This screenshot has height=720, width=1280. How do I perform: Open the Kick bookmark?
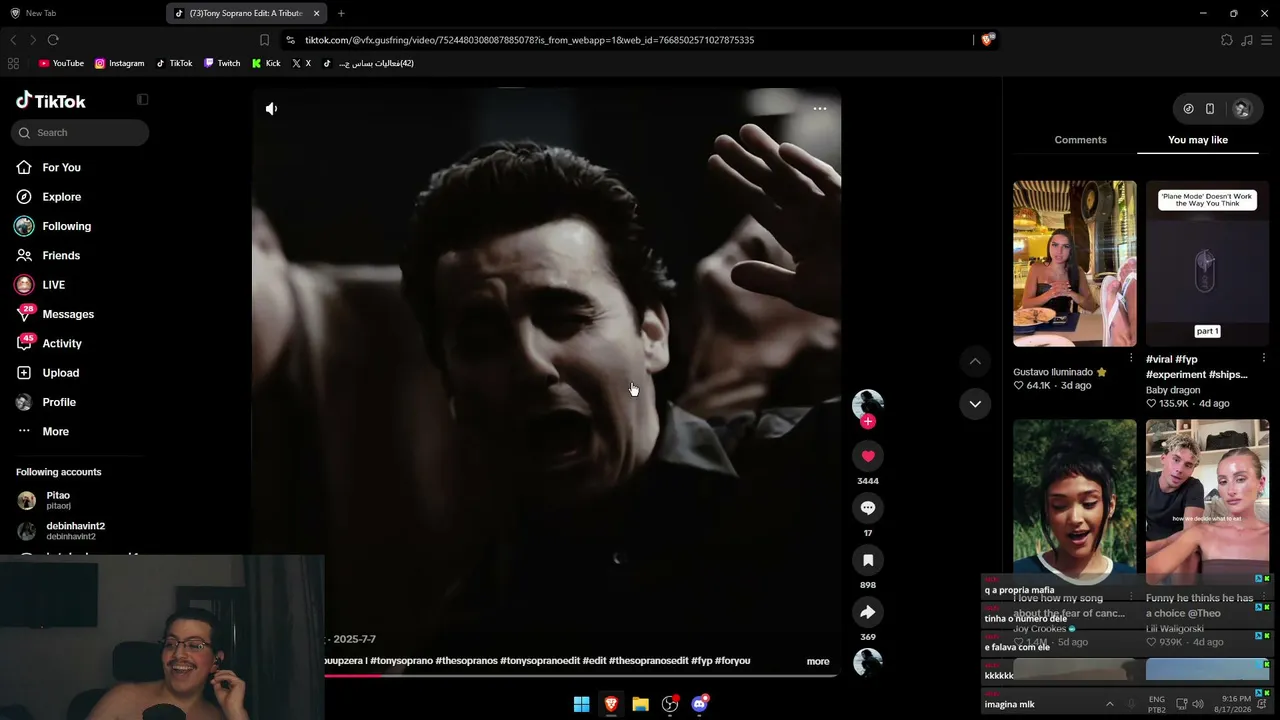tap(266, 63)
